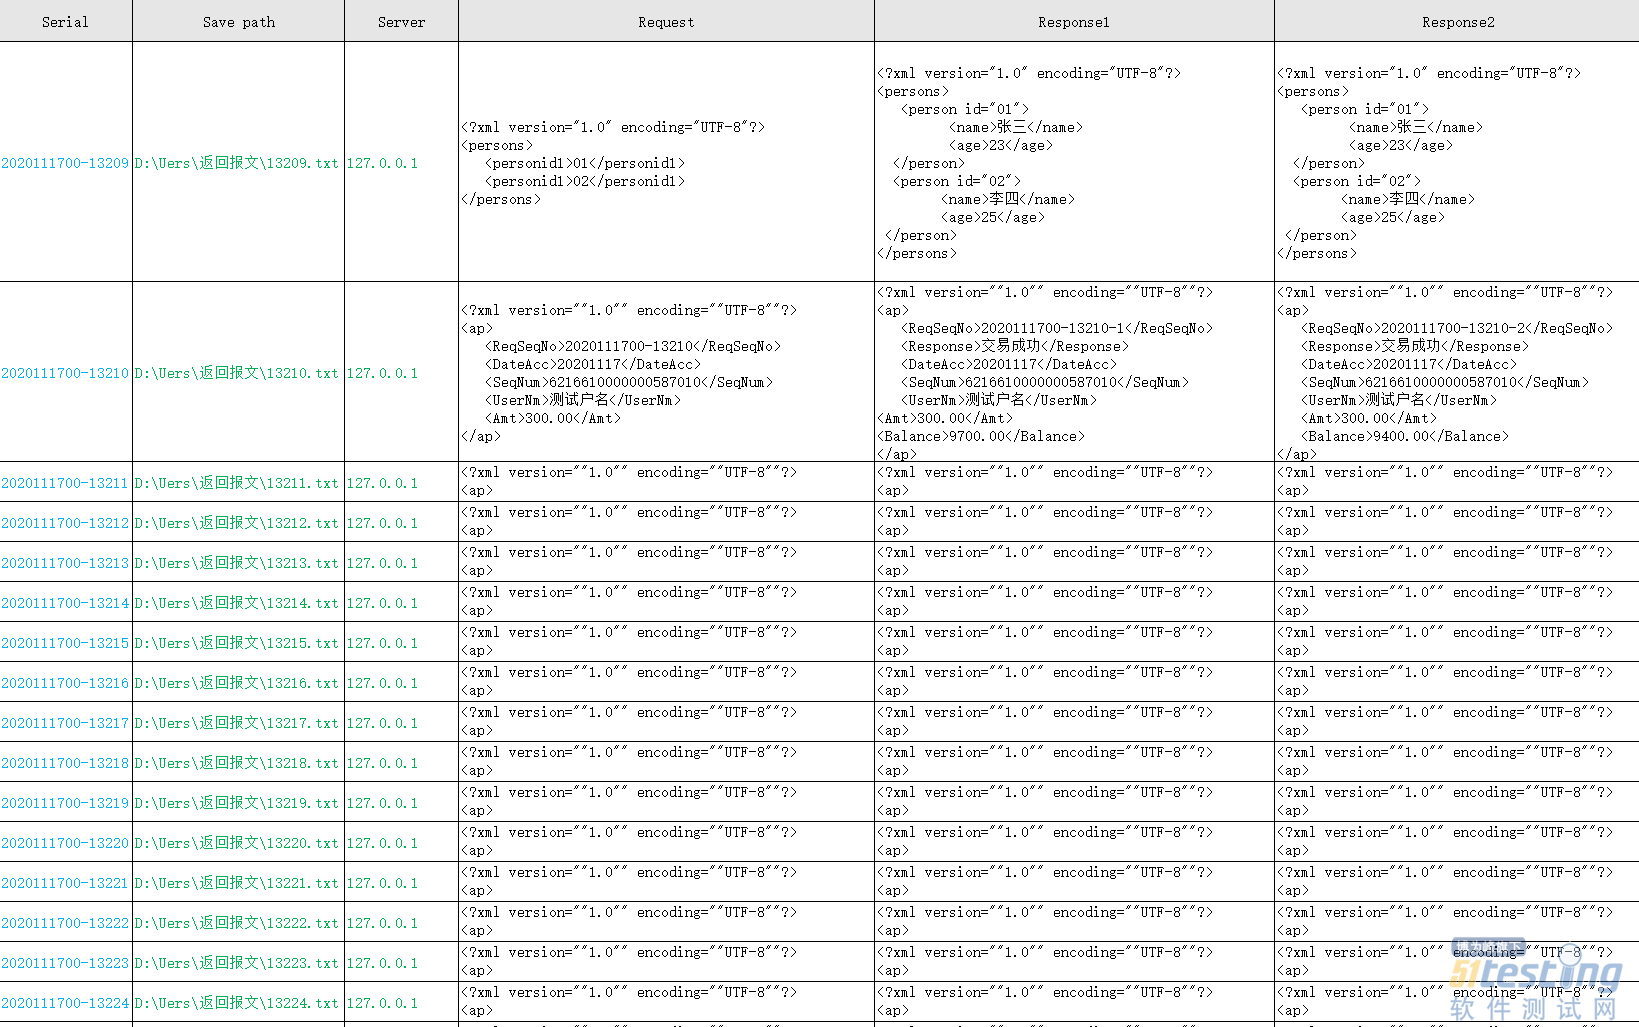The width and height of the screenshot is (1639, 1027).
Task: Select the Response2 cell of row 13213
Action: [1457, 562]
